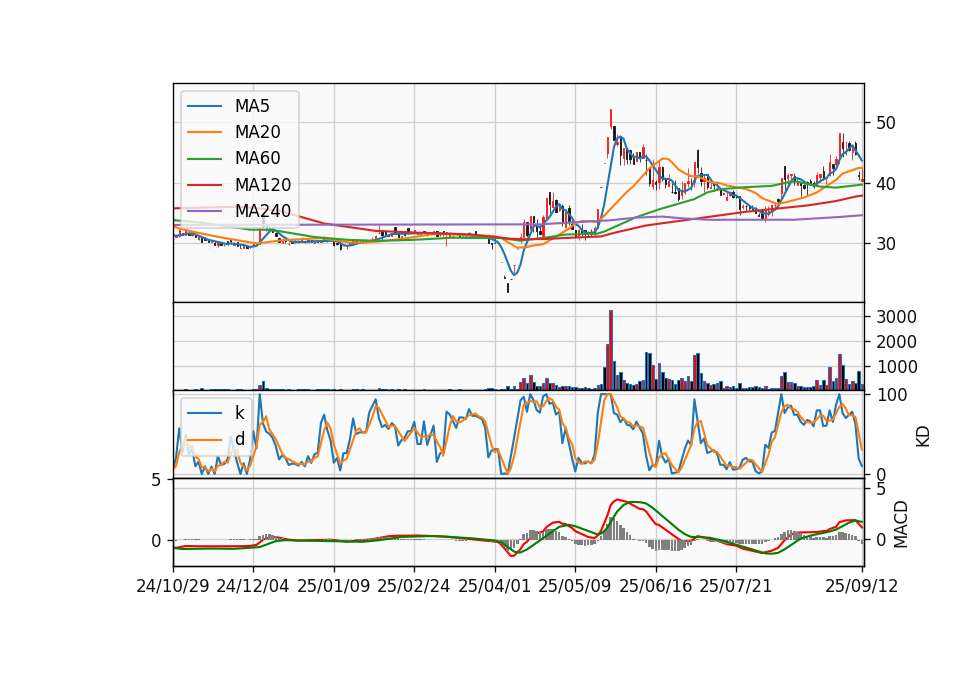Screen dimensions: 960x690
Task: Click the MA60 legend label
Action: [257, 159]
